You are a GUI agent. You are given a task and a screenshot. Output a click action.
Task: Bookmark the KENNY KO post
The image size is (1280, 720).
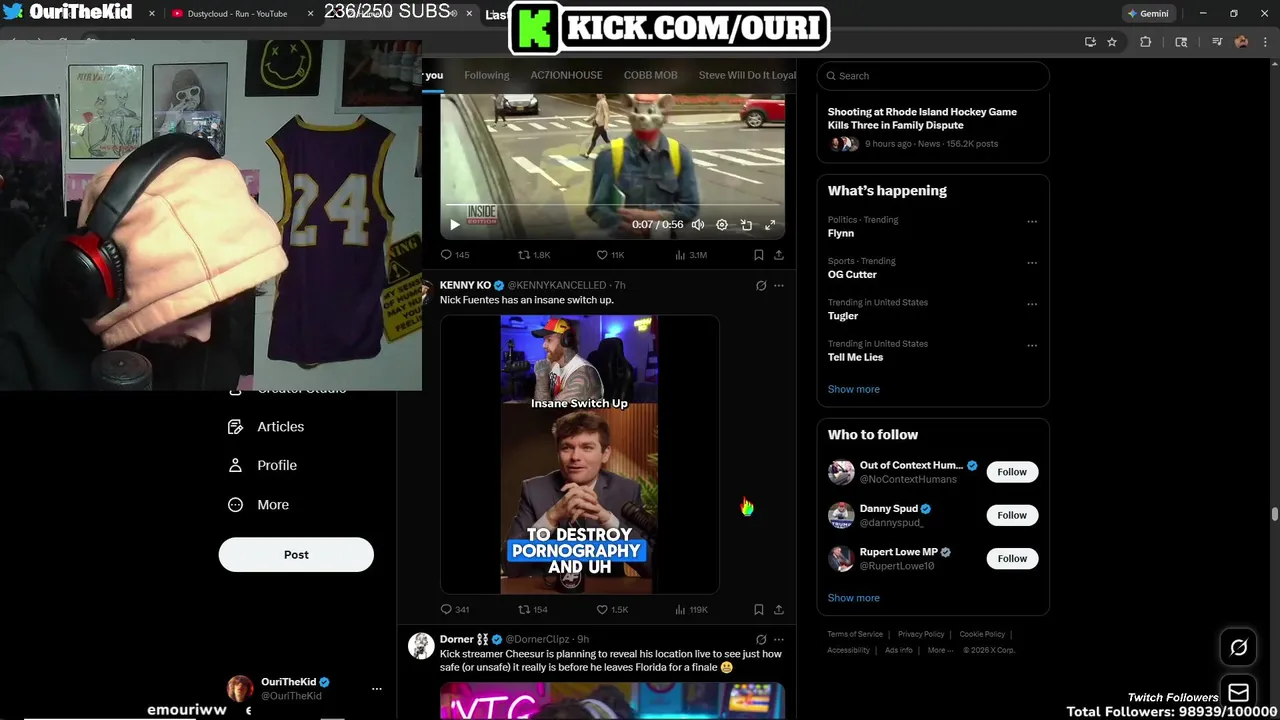point(759,609)
